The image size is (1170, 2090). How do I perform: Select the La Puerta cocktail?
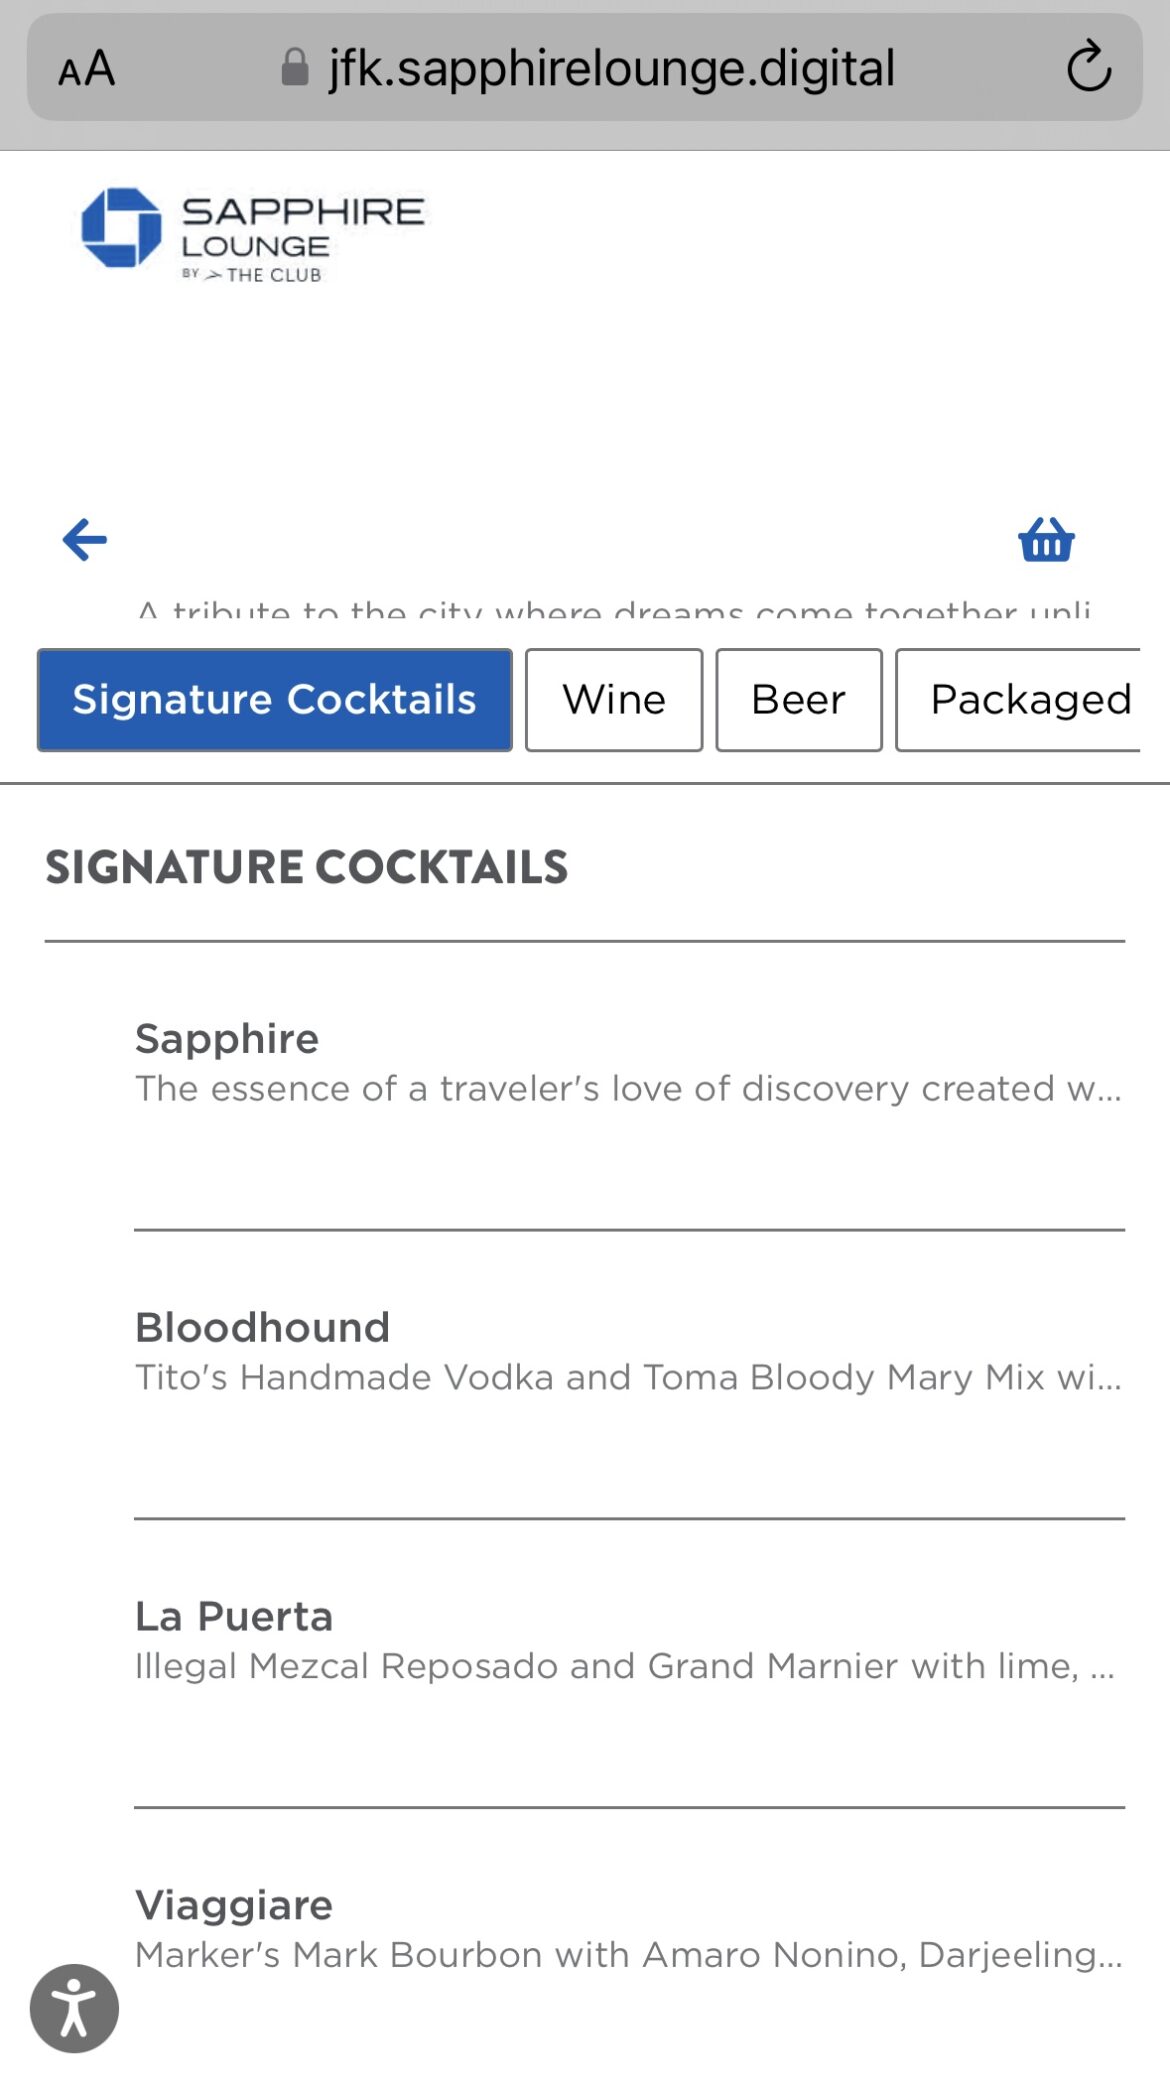(234, 1617)
